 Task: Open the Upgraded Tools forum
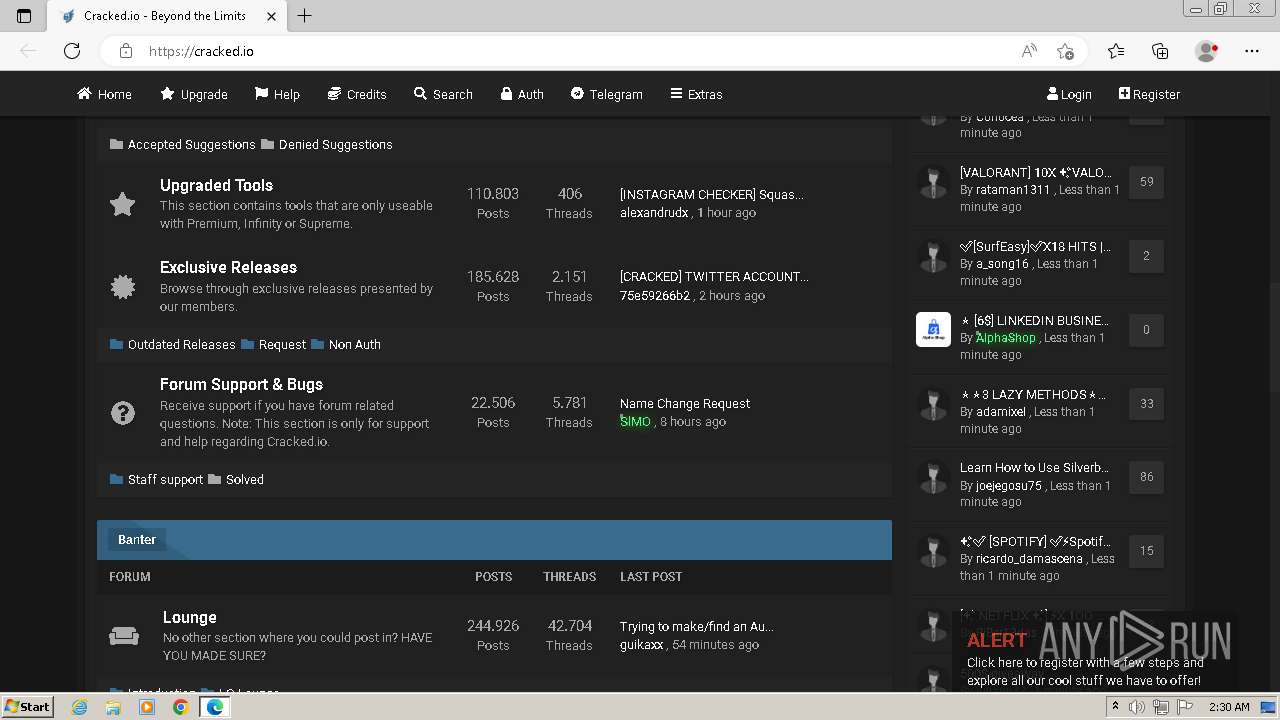[x=216, y=185]
